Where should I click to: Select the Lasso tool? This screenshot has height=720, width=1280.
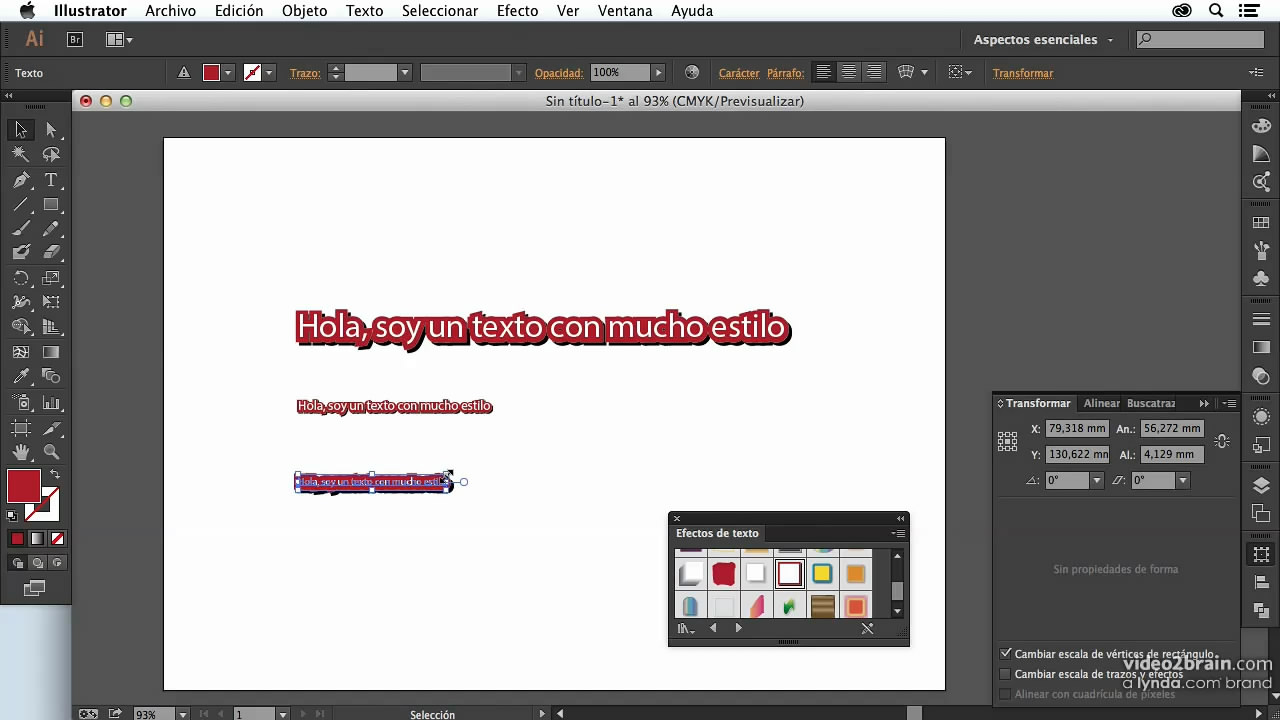coord(51,155)
